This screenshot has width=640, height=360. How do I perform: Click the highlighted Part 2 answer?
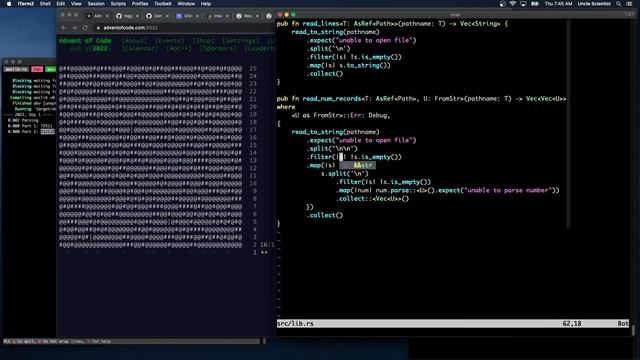(x=47, y=131)
